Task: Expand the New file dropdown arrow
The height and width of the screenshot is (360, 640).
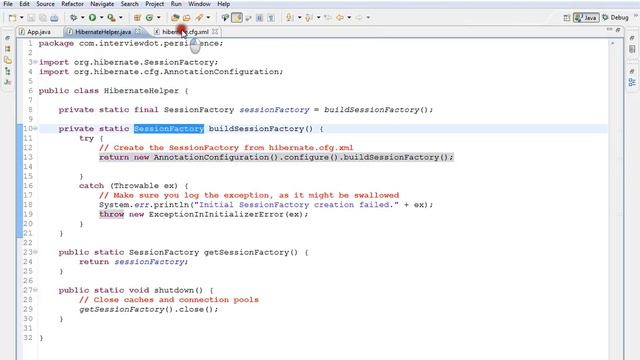Action: pyautogui.click(x=22, y=18)
